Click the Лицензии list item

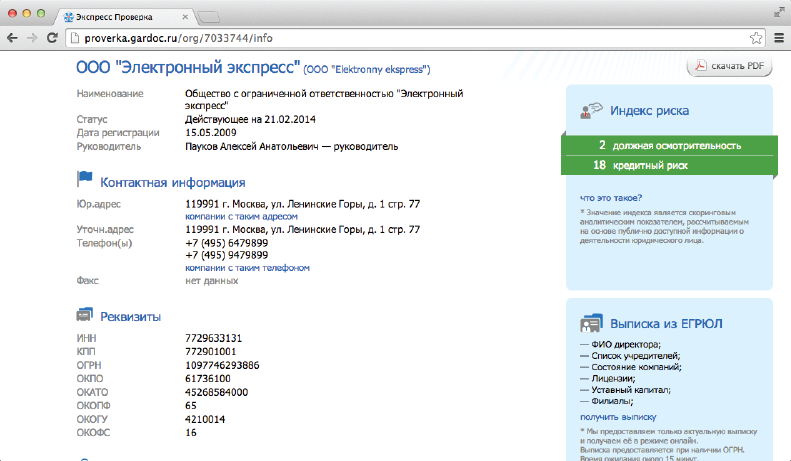pyautogui.click(x=613, y=378)
